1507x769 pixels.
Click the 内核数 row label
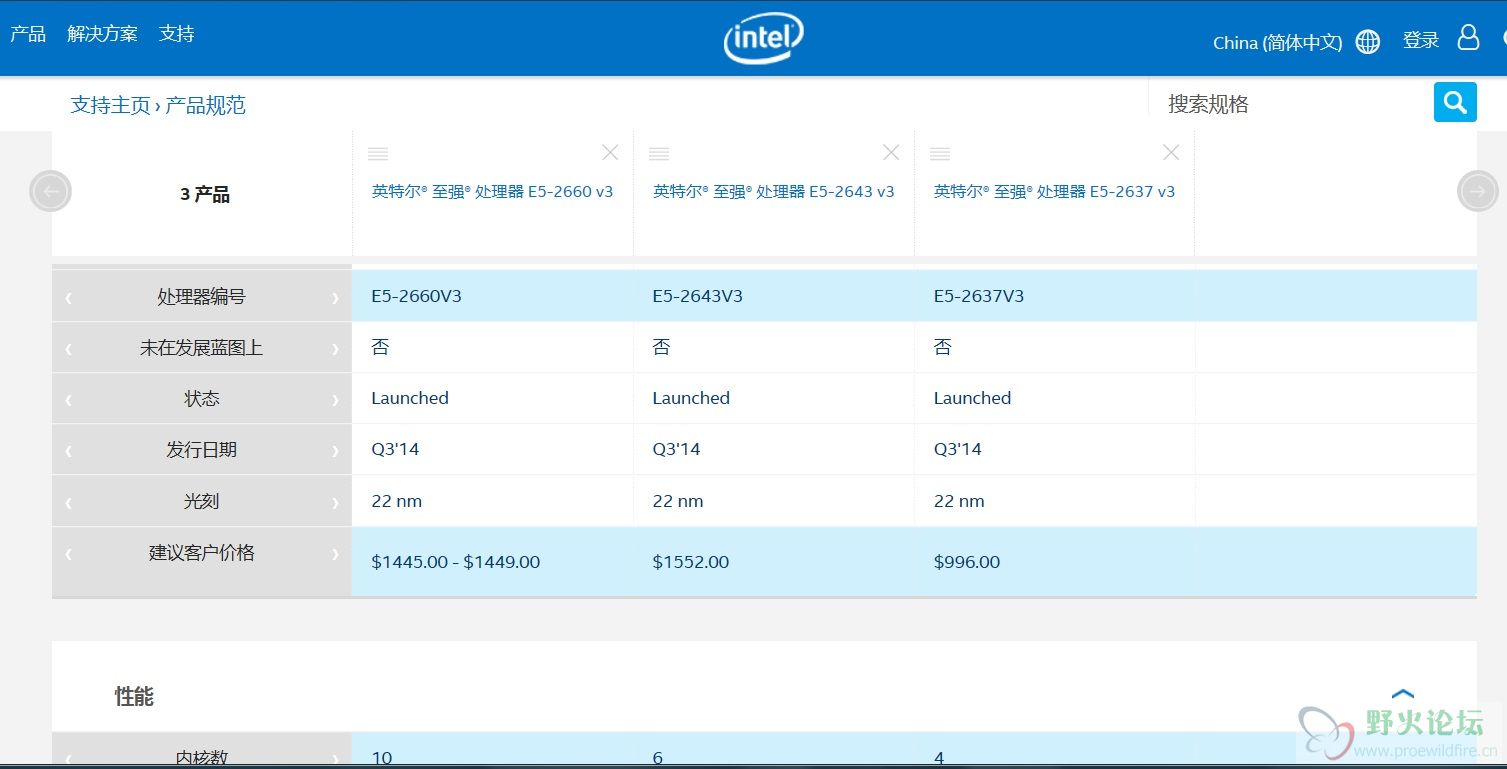201,758
